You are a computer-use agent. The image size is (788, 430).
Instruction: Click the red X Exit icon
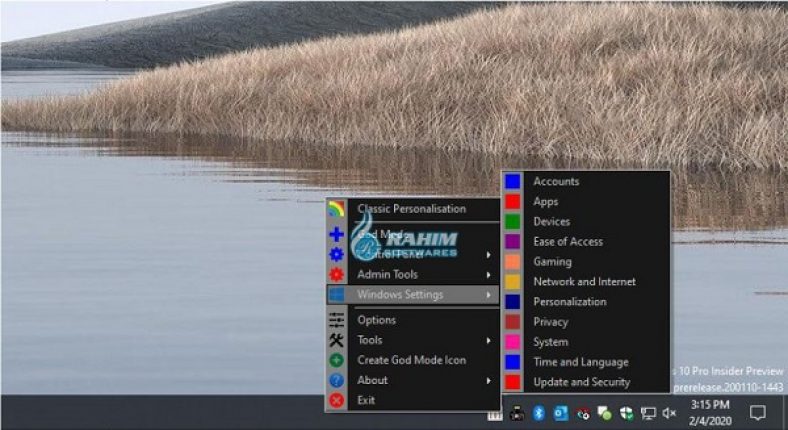pos(336,400)
